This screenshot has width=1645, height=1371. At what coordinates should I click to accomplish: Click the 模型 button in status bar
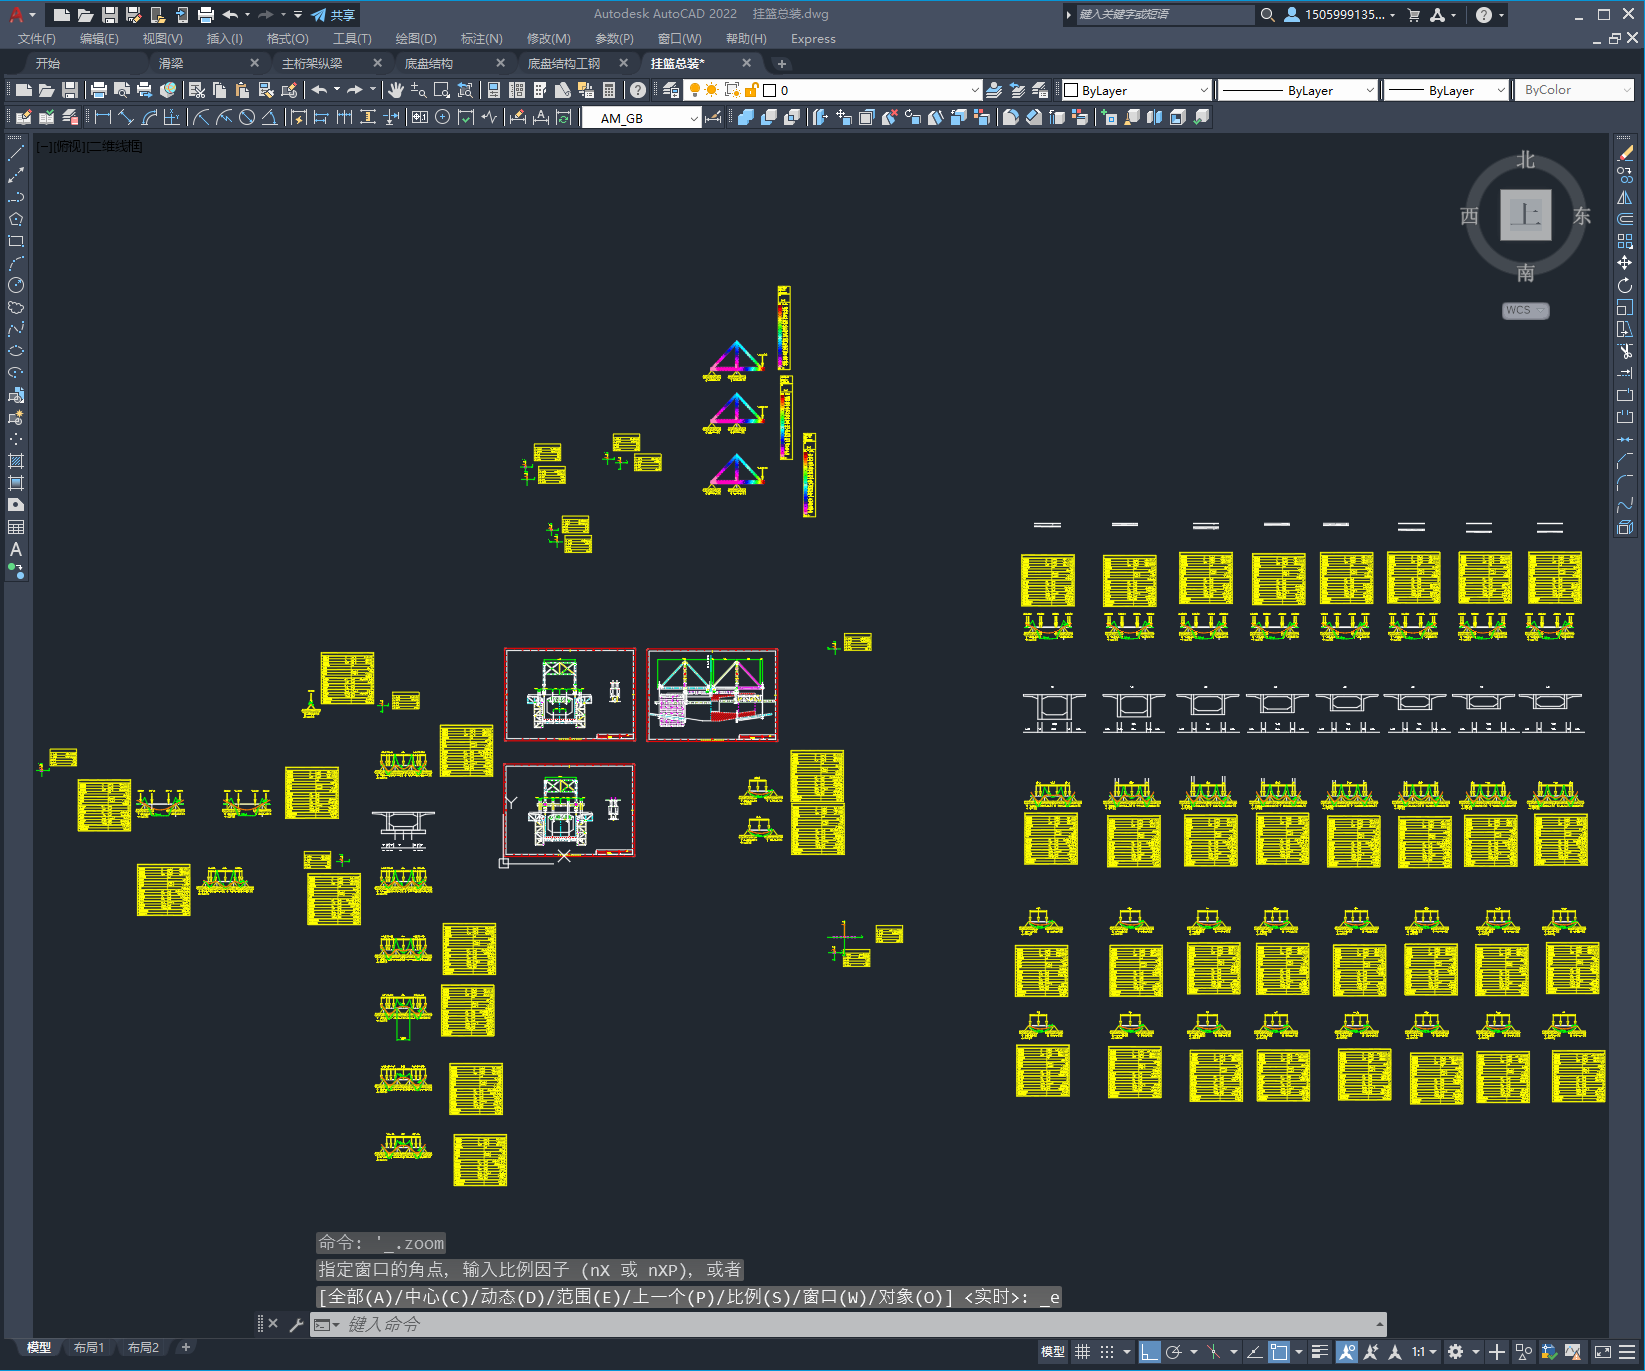point(1053,1352)
